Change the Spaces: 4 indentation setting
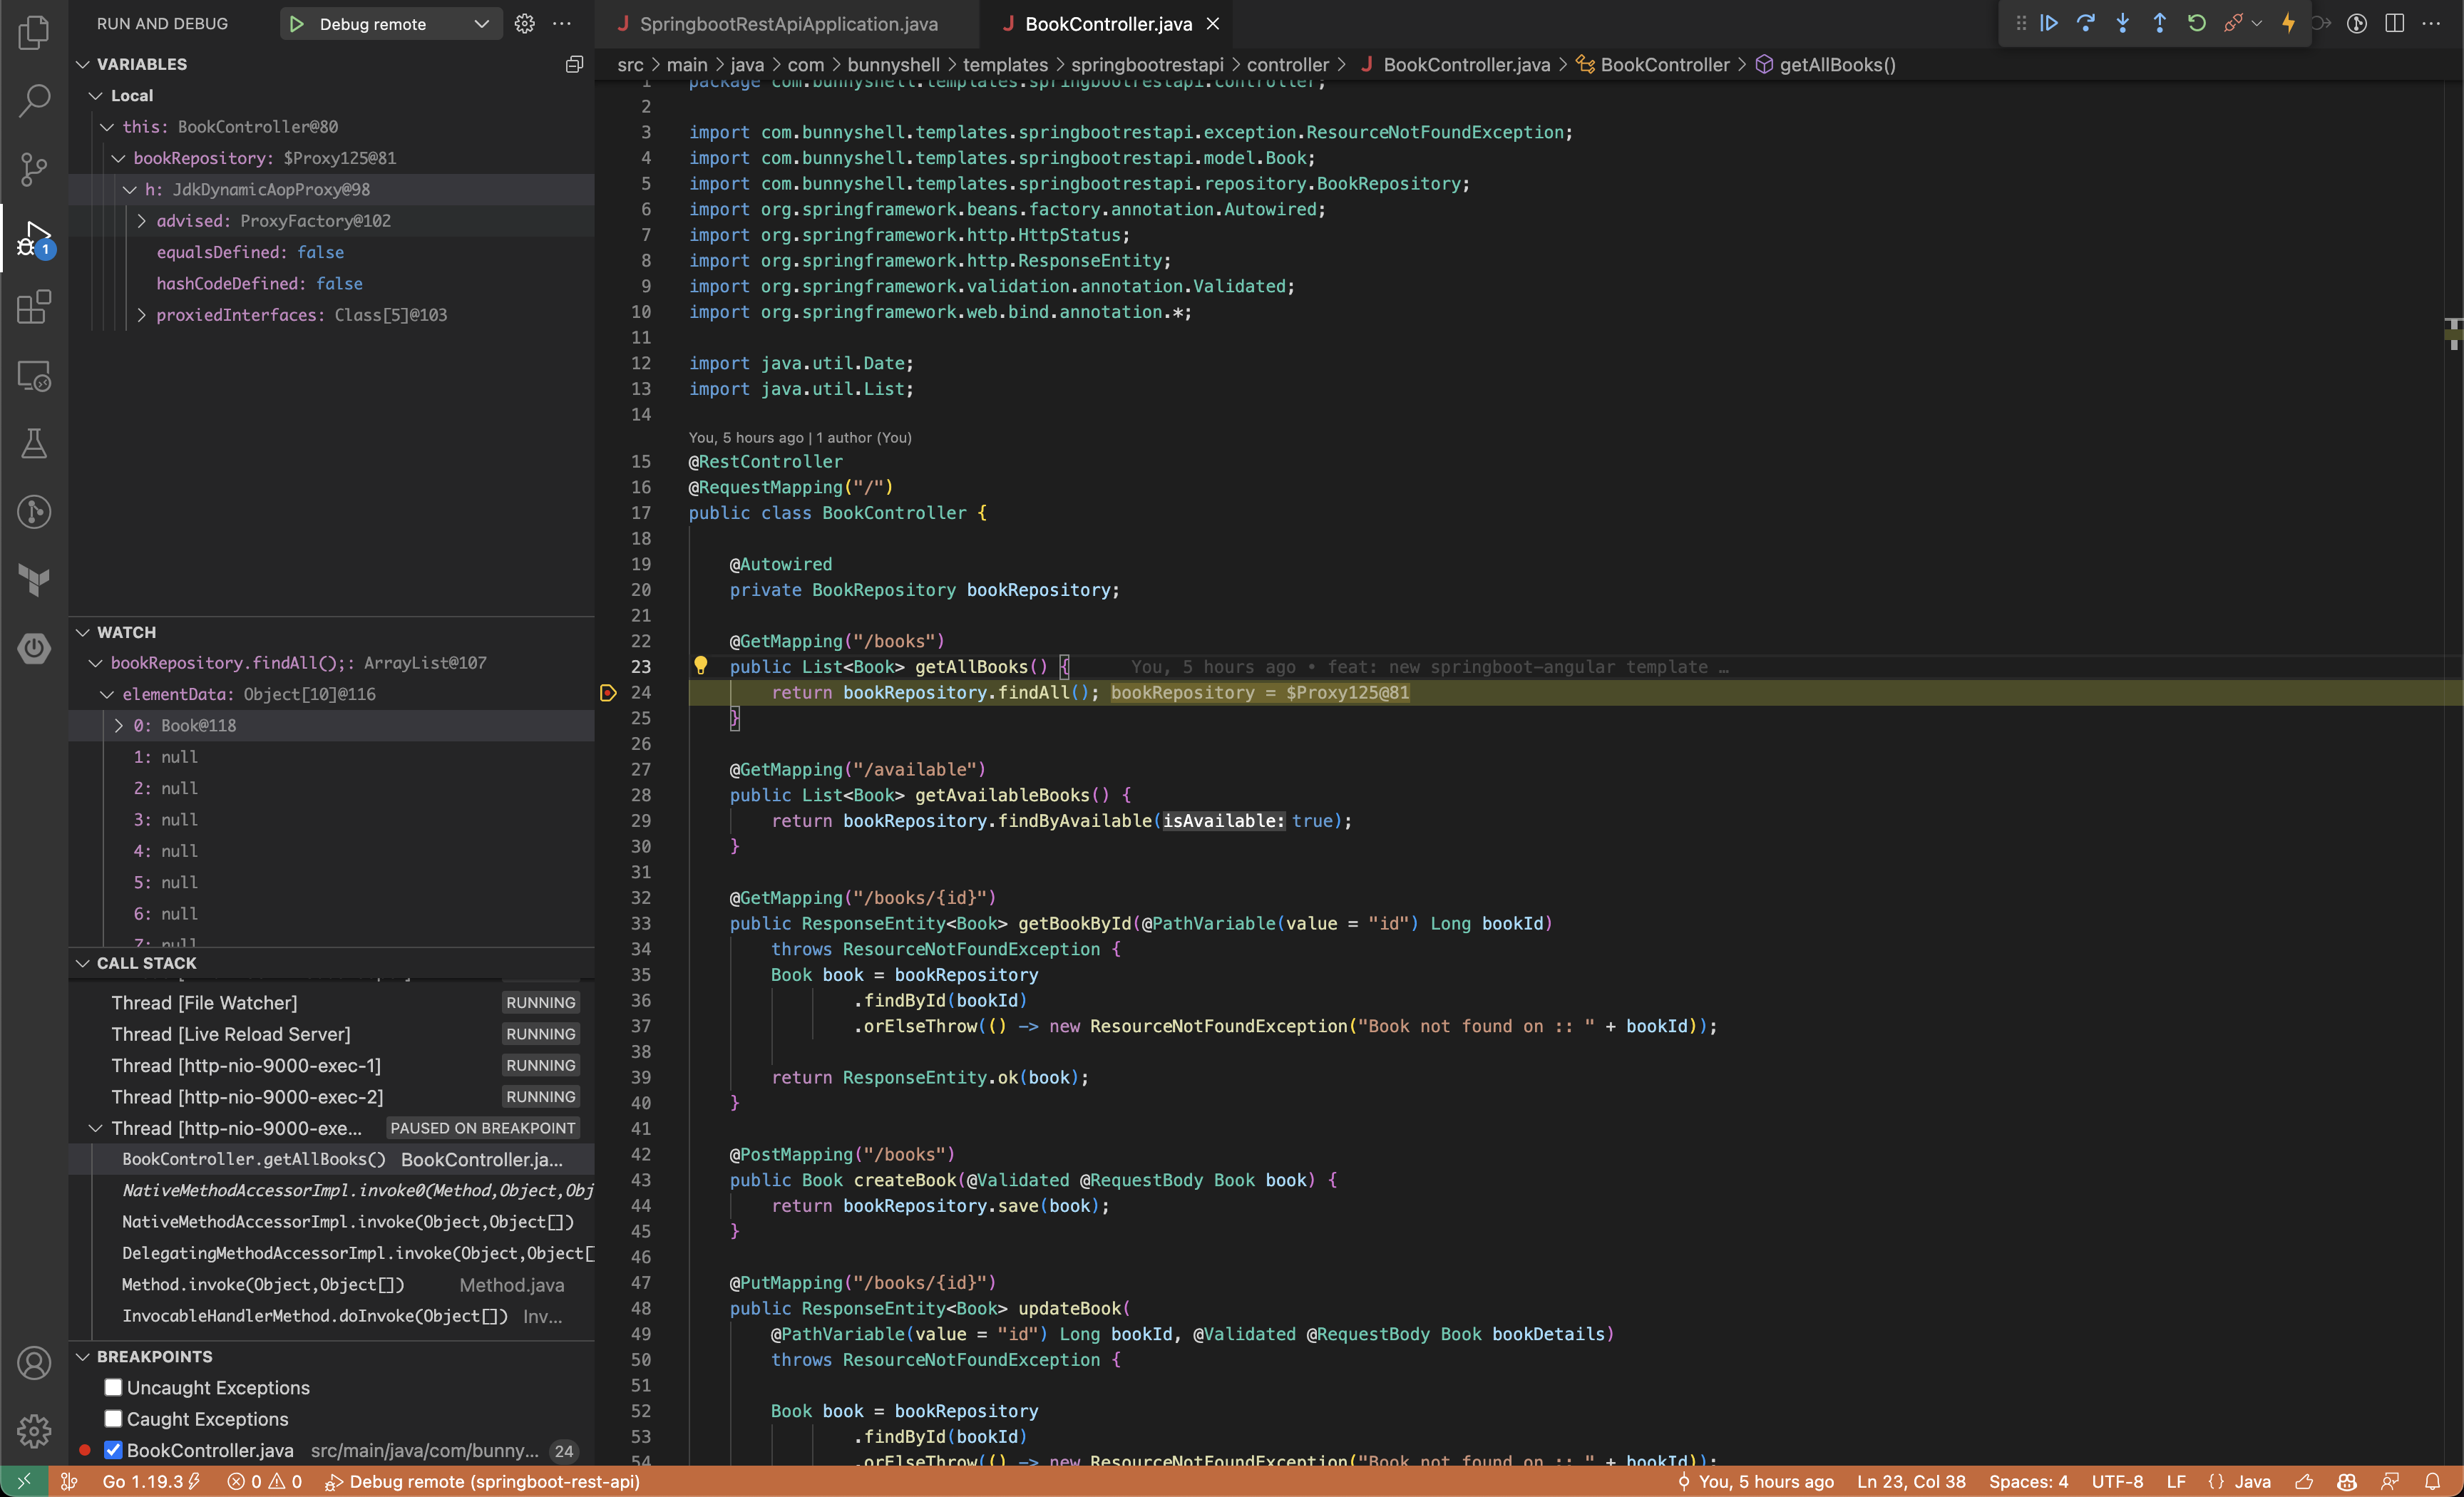 (2028, 1481)
